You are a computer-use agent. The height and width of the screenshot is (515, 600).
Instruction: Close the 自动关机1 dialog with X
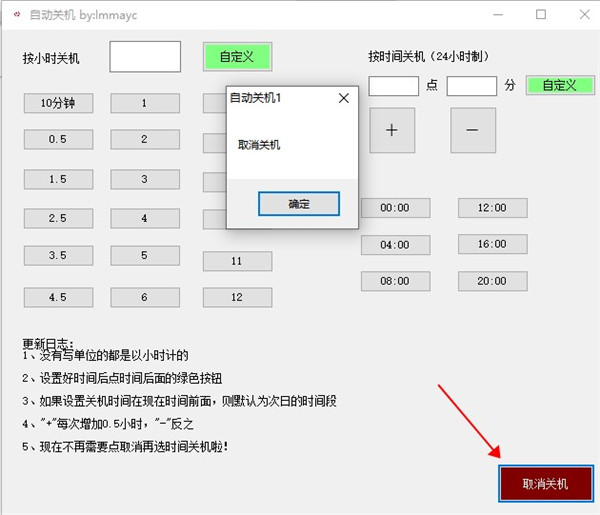pyautogui.click(x=344, y=98)
